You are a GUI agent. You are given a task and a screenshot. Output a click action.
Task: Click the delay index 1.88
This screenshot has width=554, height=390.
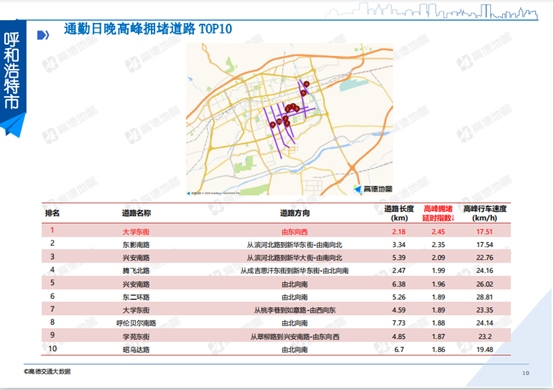tap(438, 323)
